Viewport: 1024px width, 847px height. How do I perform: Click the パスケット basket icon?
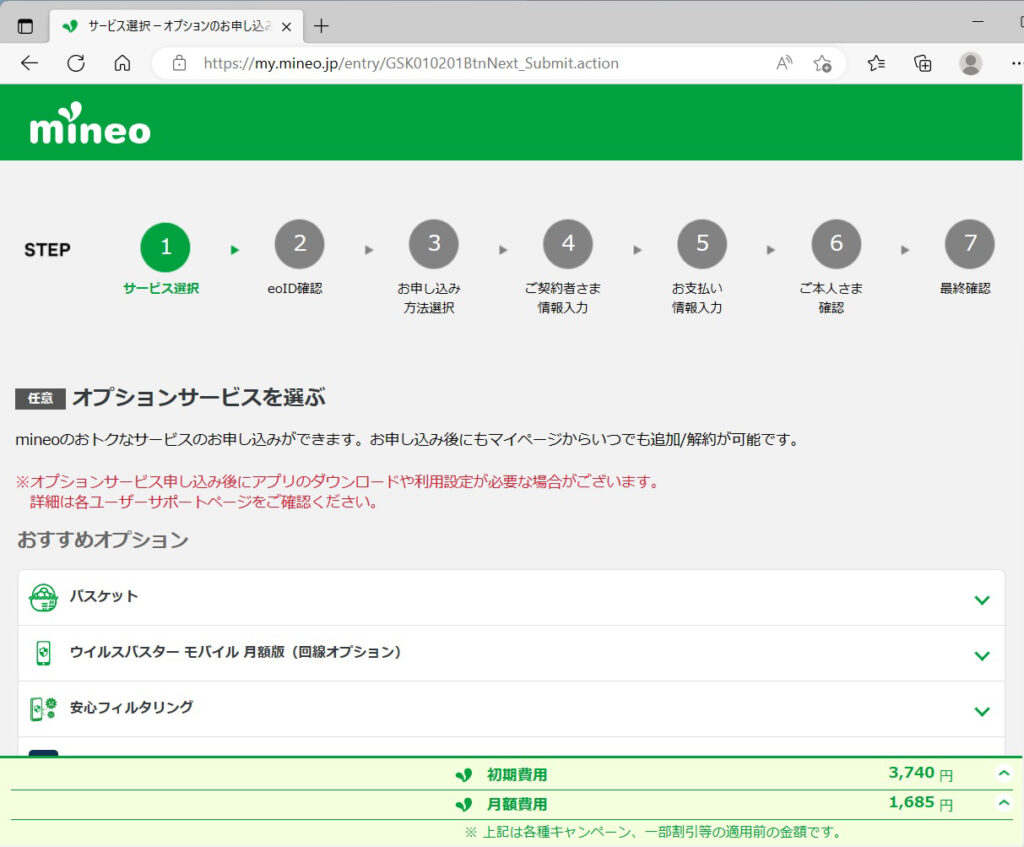click(43, 598)
